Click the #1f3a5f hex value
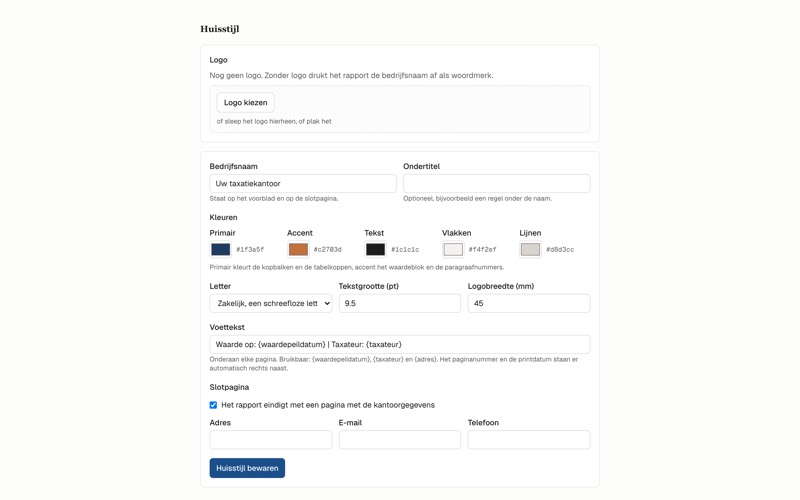This screenshot has width=800, height=500. pyautogui.click(x=250, y=250)
